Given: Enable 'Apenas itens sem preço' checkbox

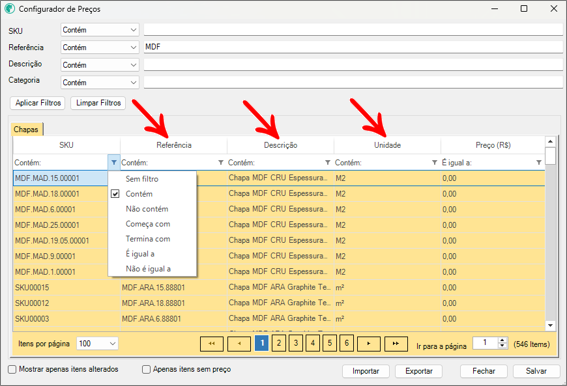Looking at the screenshot, I should pos(146,369).
